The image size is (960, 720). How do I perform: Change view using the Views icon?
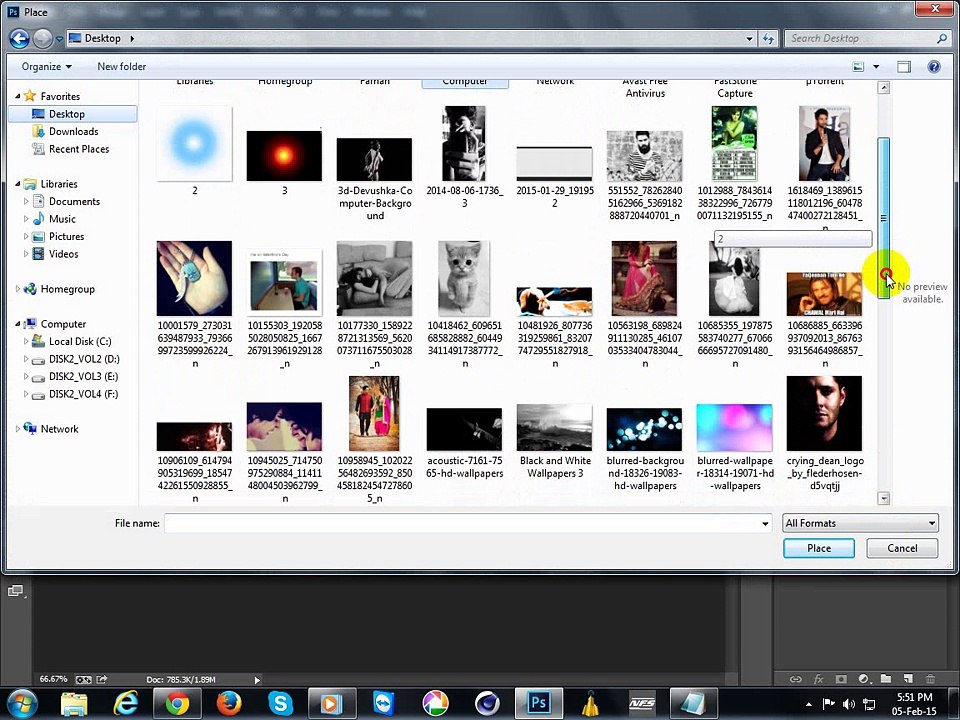click(858, 67)
